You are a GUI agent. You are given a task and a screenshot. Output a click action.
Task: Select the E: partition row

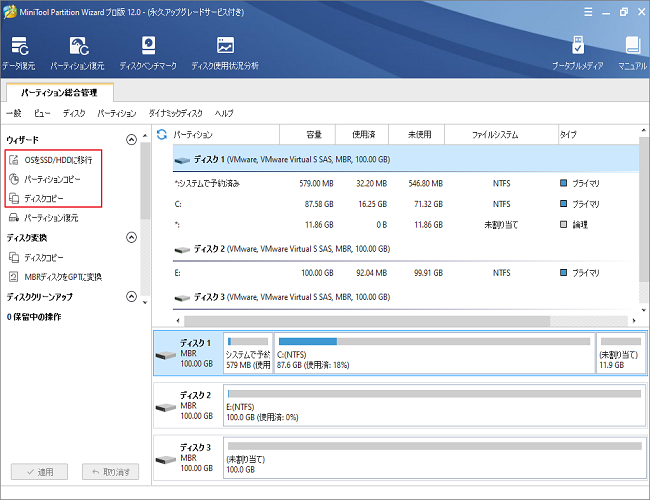405,273
